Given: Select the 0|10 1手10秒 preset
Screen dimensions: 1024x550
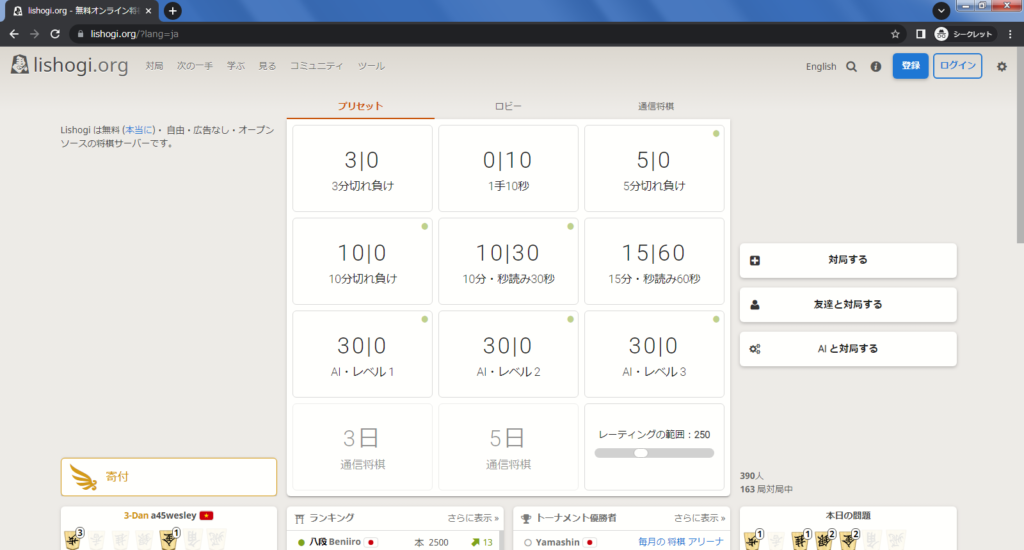Looking at the screenshot, I should 508,169.
